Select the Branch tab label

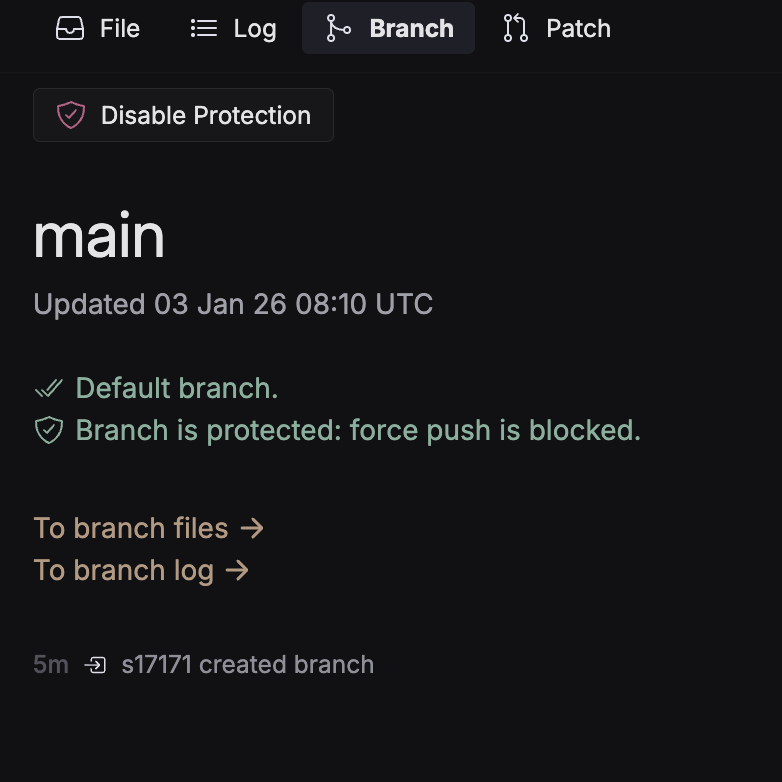click(x=411, y=28)
